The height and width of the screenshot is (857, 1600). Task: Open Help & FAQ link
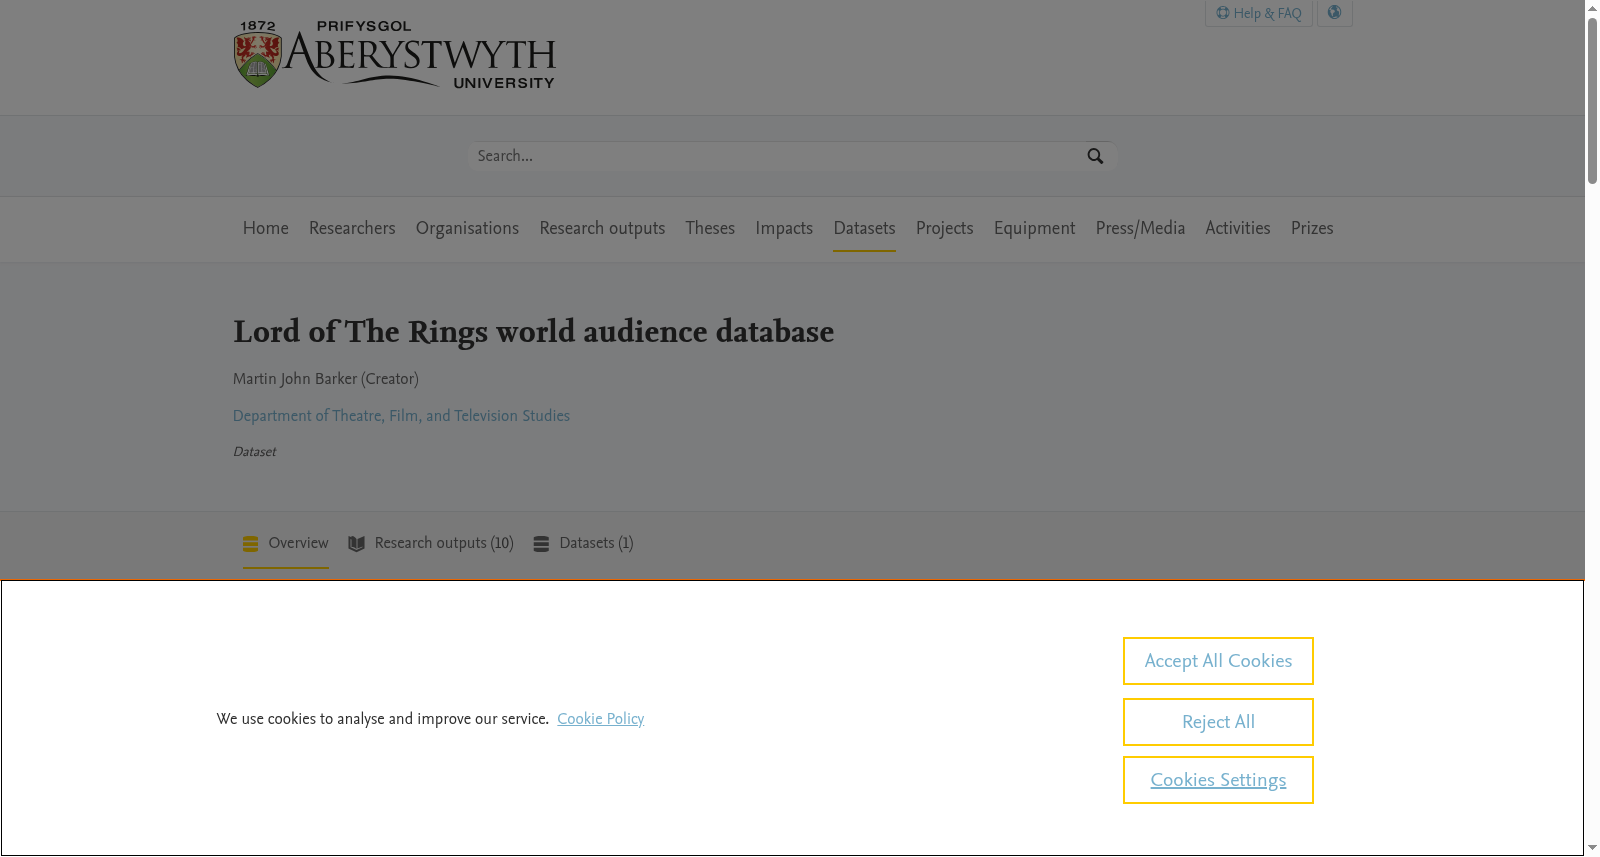click(x=1259, y=13)
